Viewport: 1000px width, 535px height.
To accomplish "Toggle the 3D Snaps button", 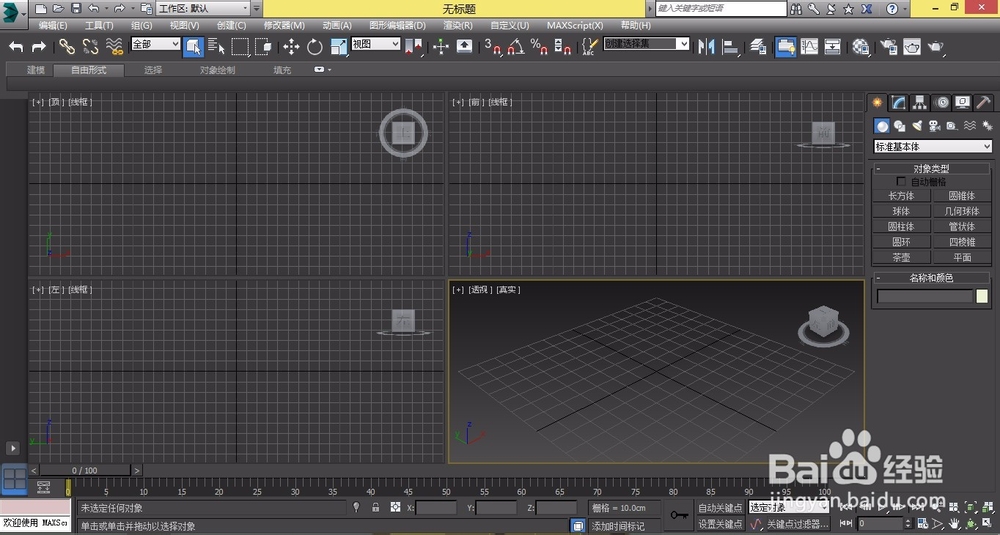I will tap(492, 46).
